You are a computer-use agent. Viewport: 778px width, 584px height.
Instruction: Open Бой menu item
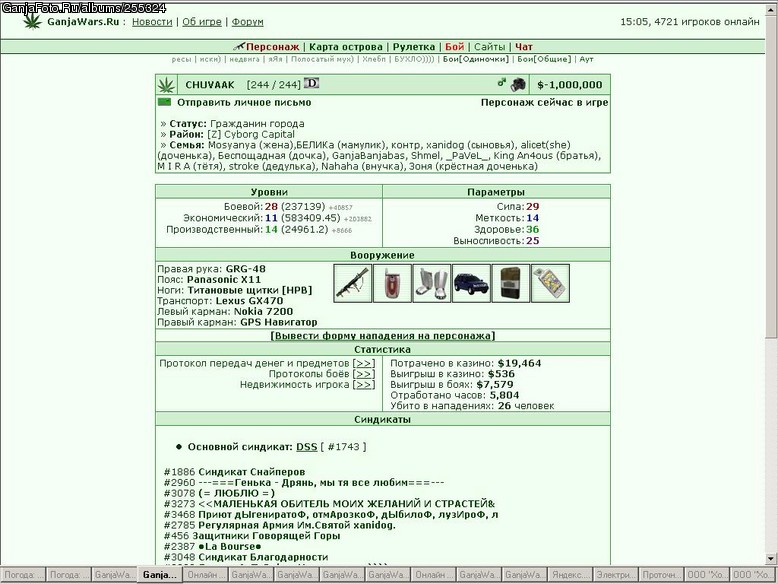click(454, 47)
